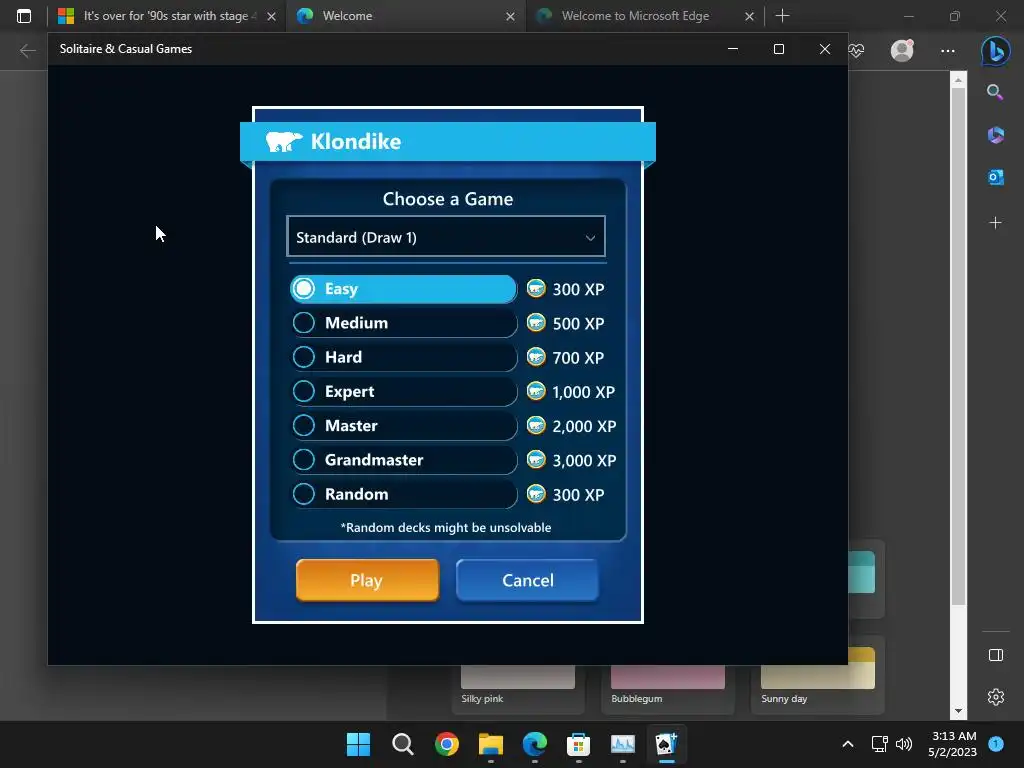
Task: Pick the Master difficulty option
Action: coord(403,426)
